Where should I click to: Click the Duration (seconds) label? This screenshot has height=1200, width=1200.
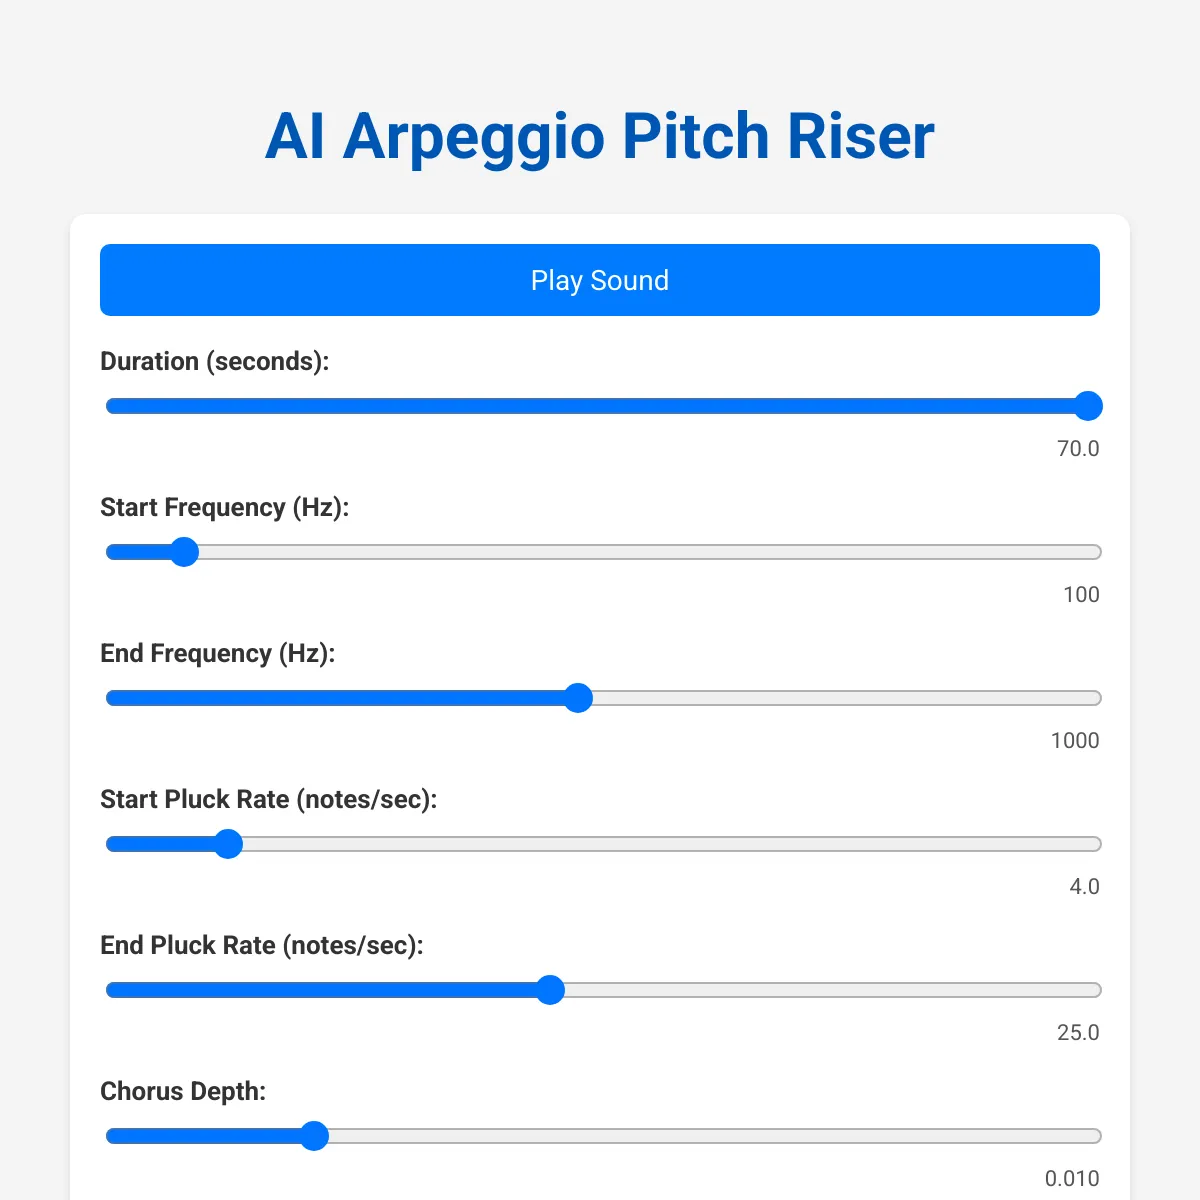point(215,362)
